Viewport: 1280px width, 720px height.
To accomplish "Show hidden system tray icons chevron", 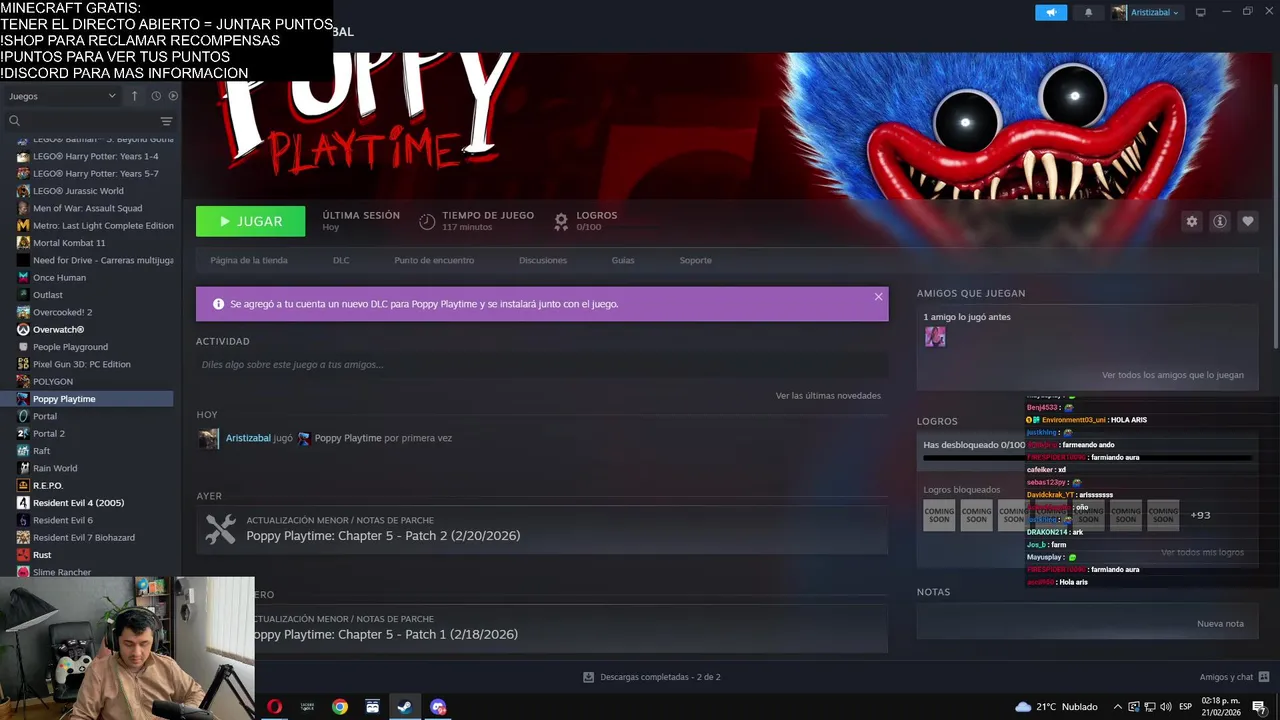I will tap(1118, 707).
